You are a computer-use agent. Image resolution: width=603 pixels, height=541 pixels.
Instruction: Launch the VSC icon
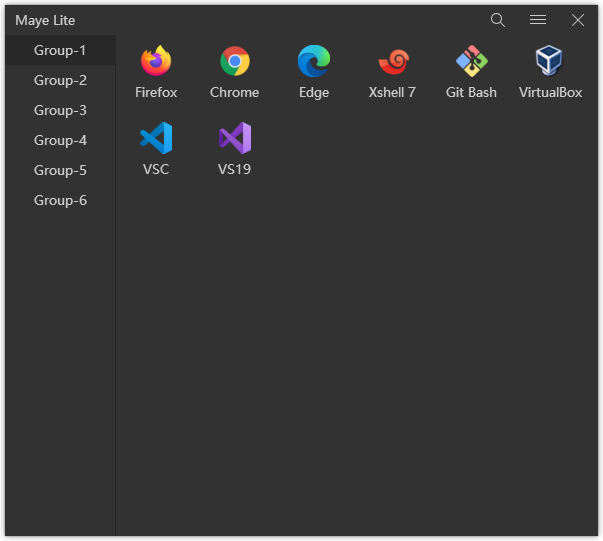pyautogui.click(x=156, y=138)
